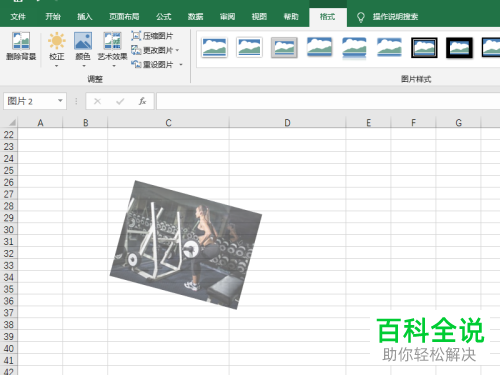Image resolution: width=500 pixels, height=375 pixels.
Task: Apply the fourth picture style with drop shadow
Action: (319, 48)
